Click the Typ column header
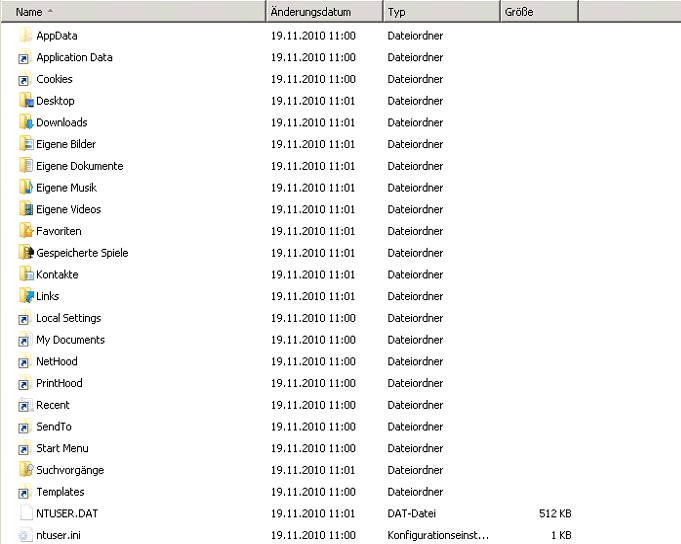This screenshot has width=681, height=544. [x=397, y=12]
